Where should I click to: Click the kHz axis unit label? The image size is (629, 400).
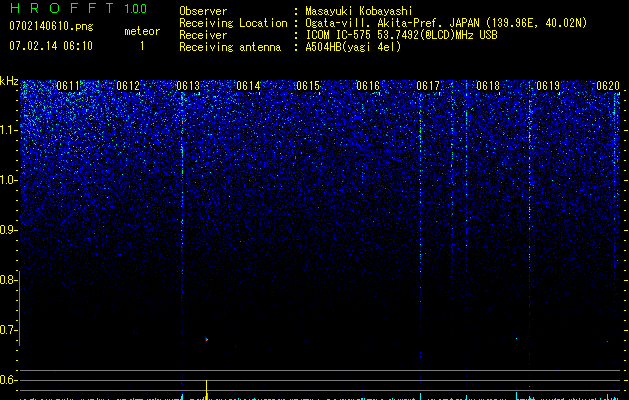pyautogui.click(x=9, y=81)
